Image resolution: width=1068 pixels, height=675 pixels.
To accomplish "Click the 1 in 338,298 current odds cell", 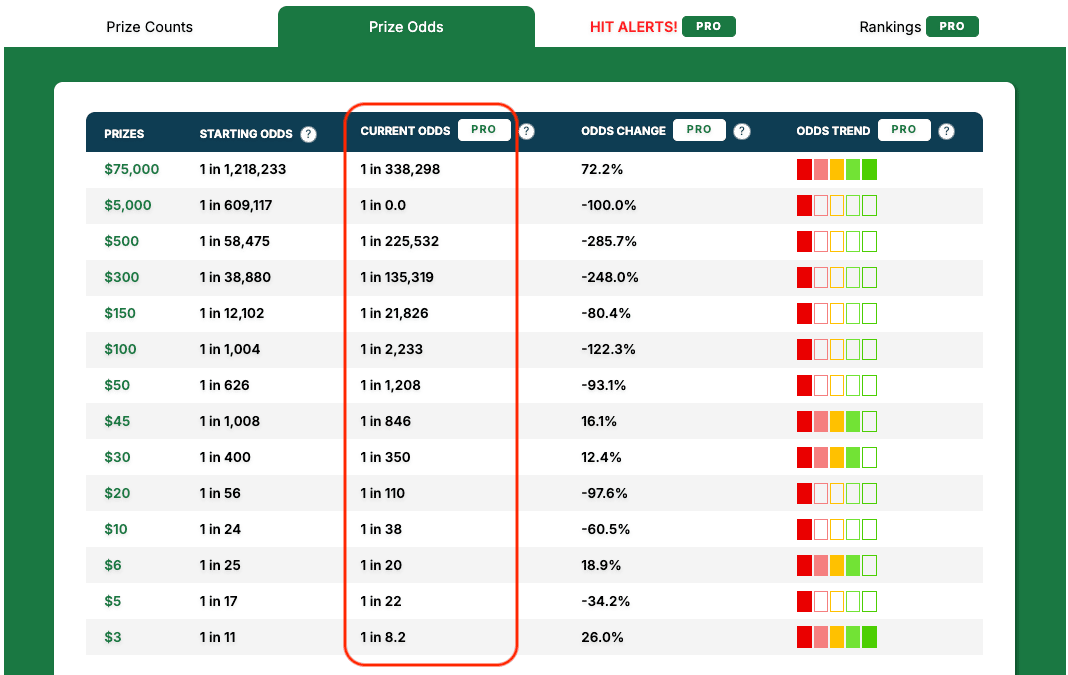I will pyautogui.click(x=400, y=169).
